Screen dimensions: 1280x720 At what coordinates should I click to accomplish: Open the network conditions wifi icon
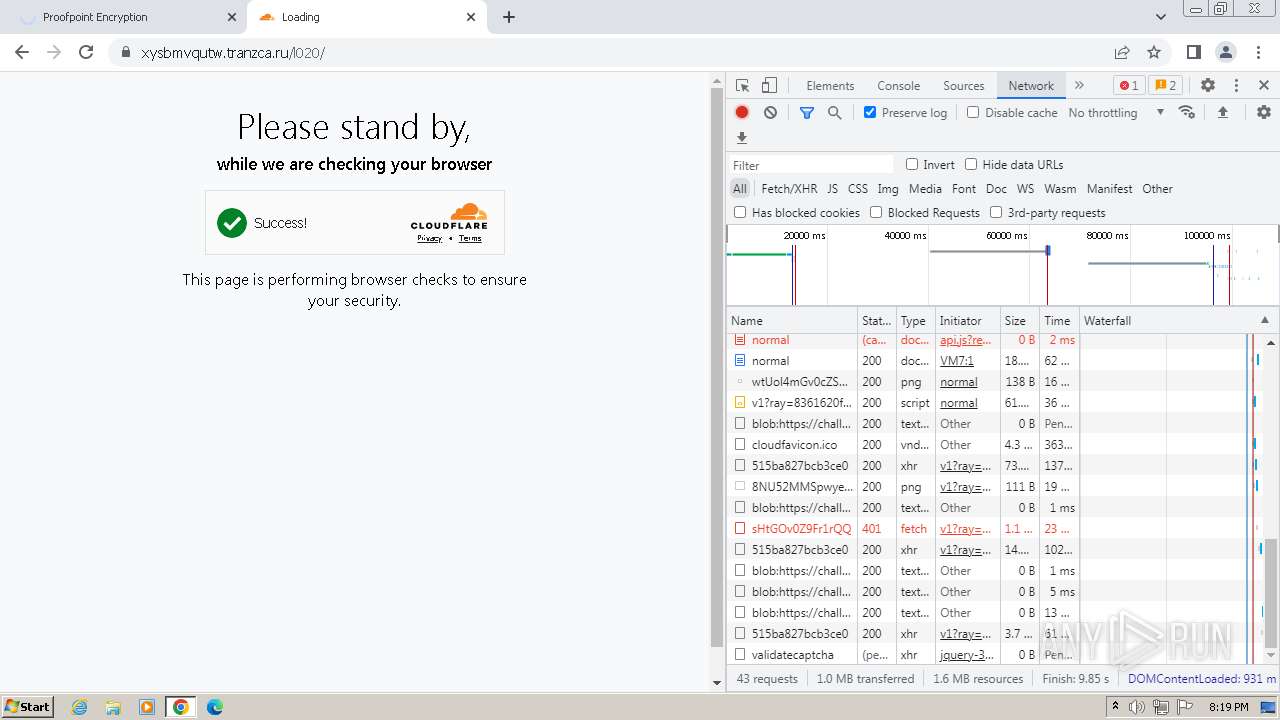tap(1187, 112)
